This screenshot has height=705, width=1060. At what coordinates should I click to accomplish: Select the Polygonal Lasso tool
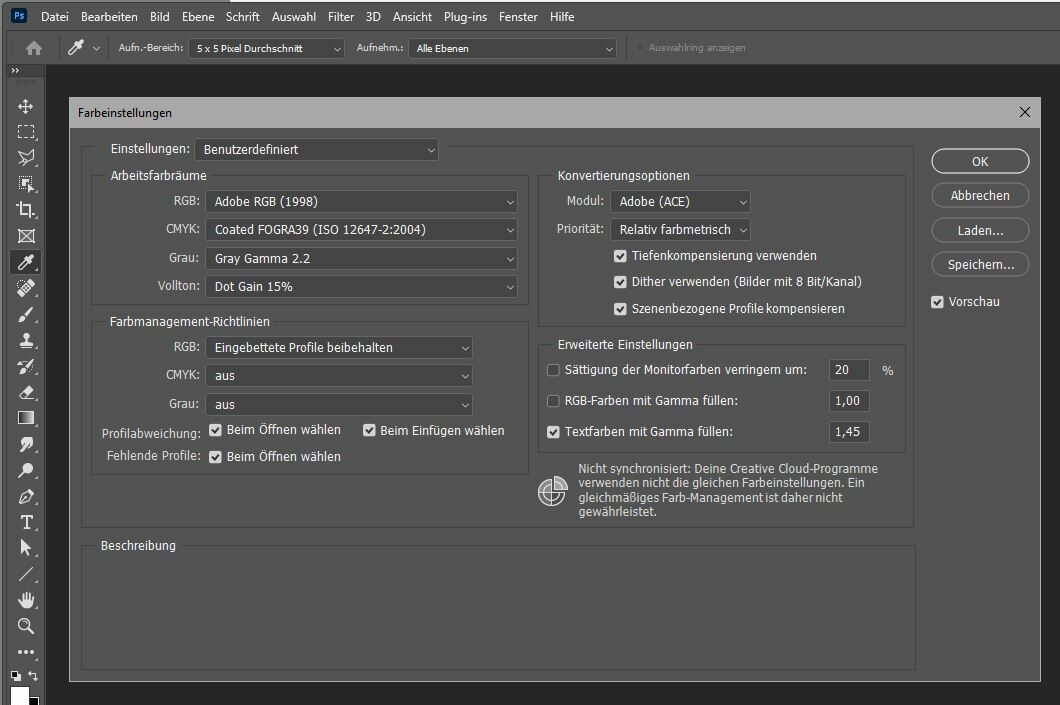pyautogui.click(x=26, y=157)
